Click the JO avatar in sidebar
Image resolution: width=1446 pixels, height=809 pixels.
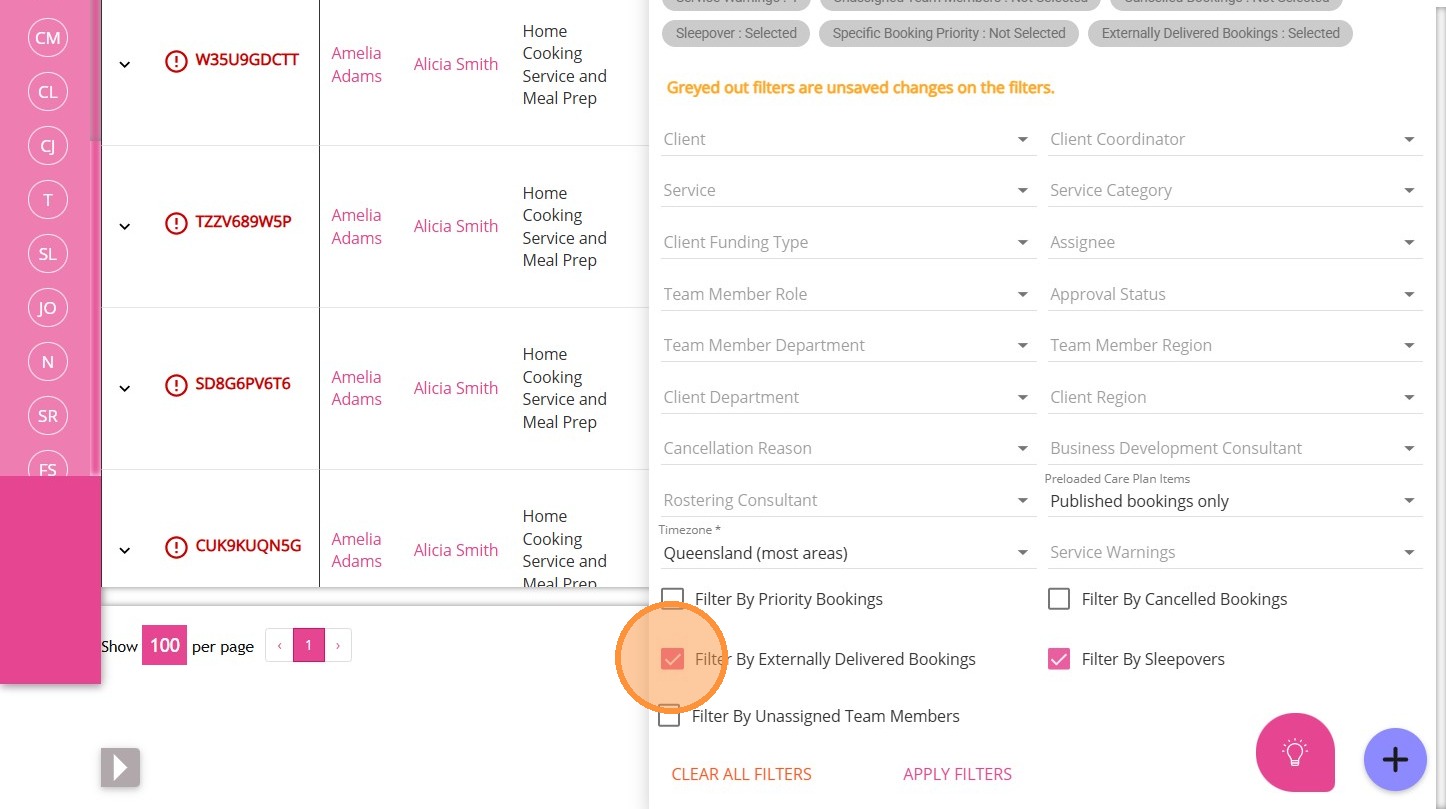47,308
